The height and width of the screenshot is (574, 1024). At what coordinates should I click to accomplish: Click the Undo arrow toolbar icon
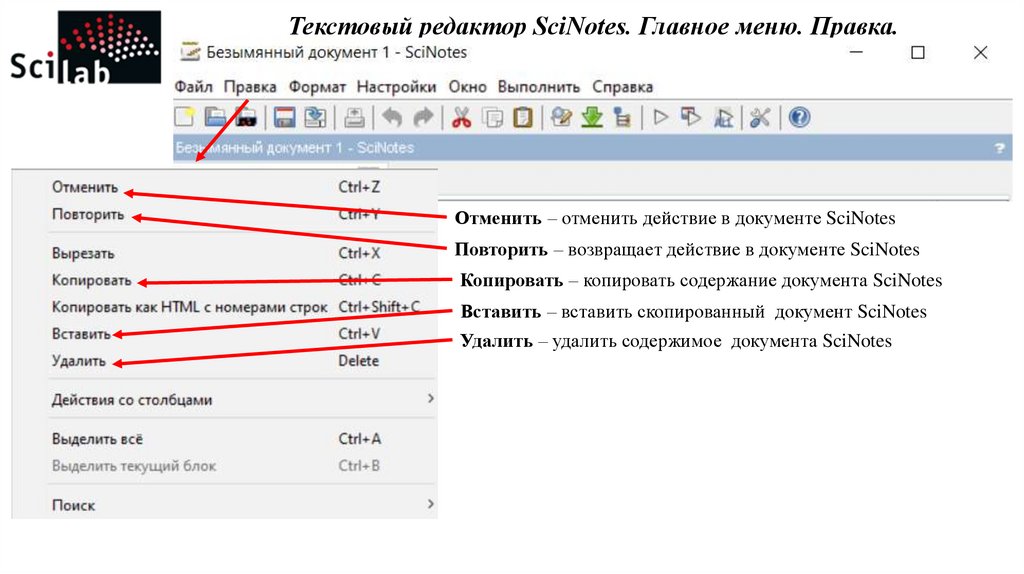(392, 118)
